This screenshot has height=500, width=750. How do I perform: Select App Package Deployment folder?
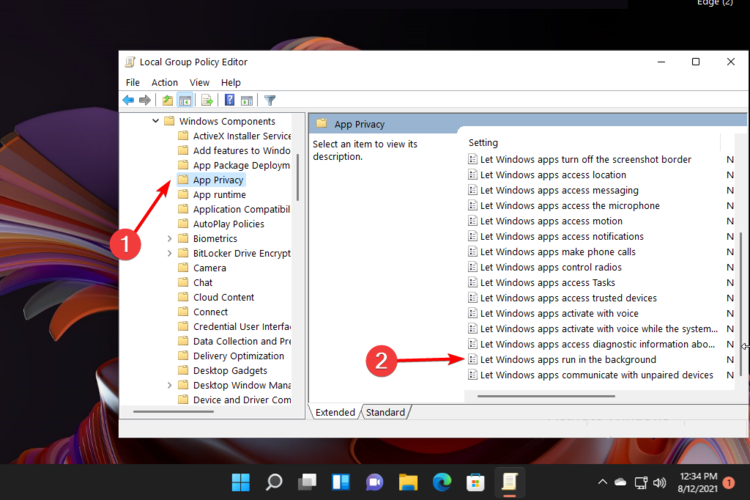242,165
